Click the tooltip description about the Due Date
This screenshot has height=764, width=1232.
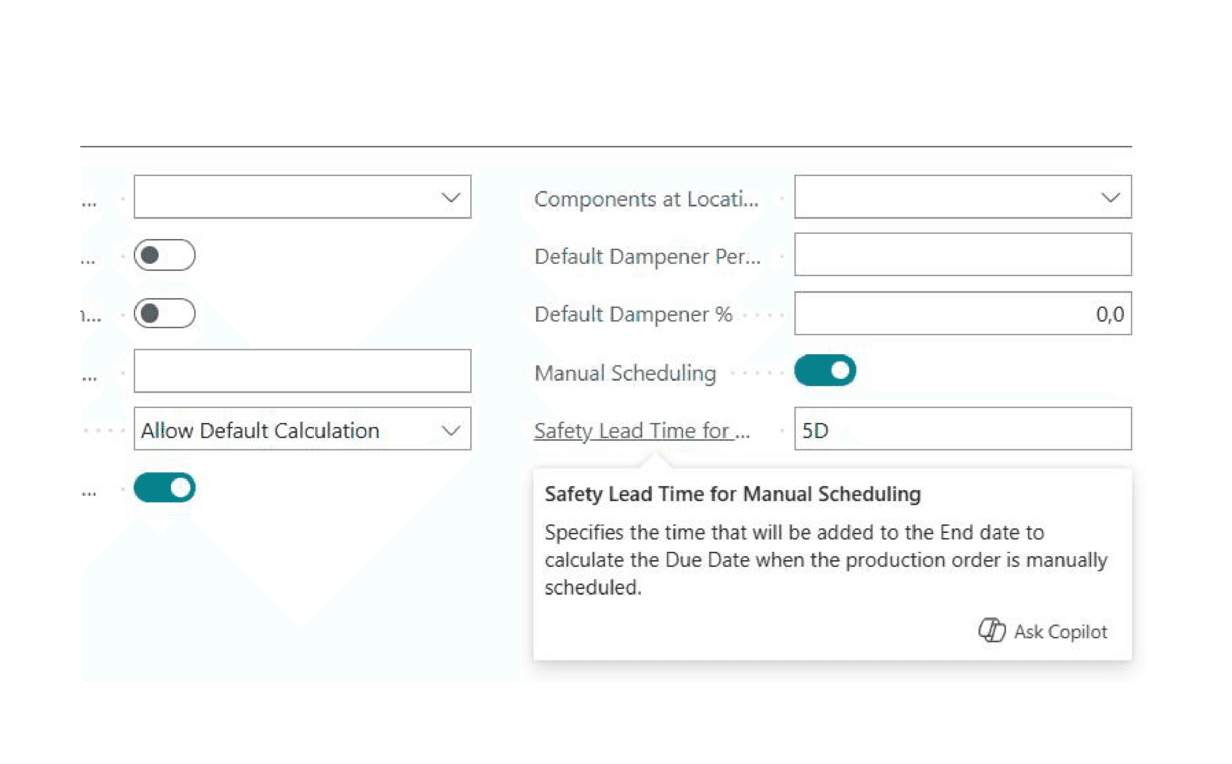coord(825,560)
